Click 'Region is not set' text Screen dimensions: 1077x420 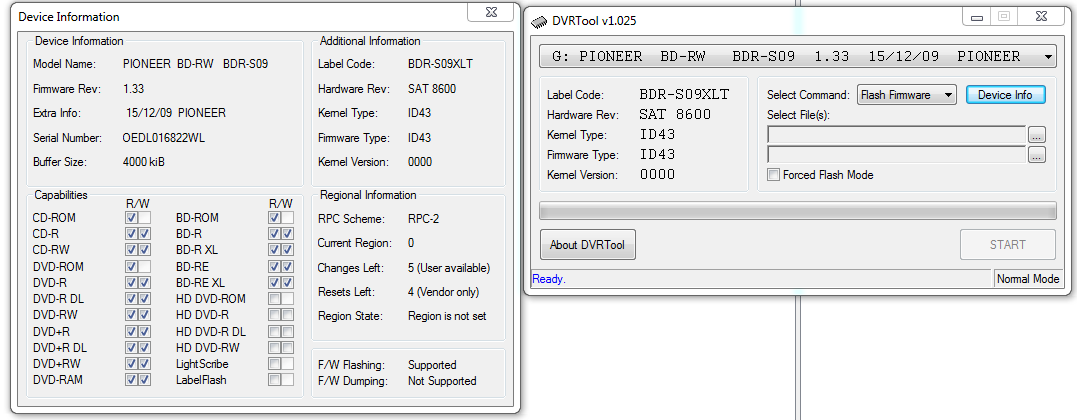(447, 316)
